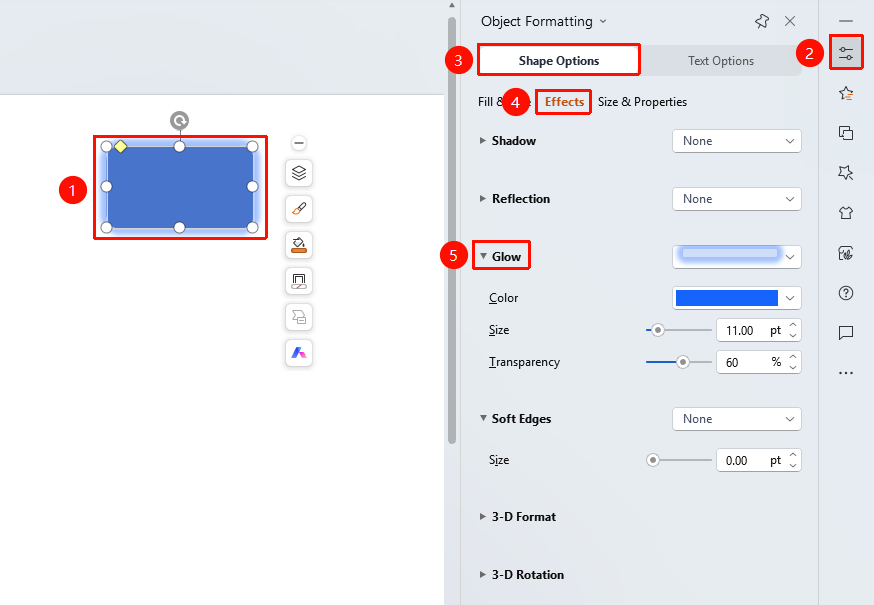This screenshot has width=874, height=605.
Task: Open the Effects sub-tab
Action: pyautogui.click(x=564, y=101)
